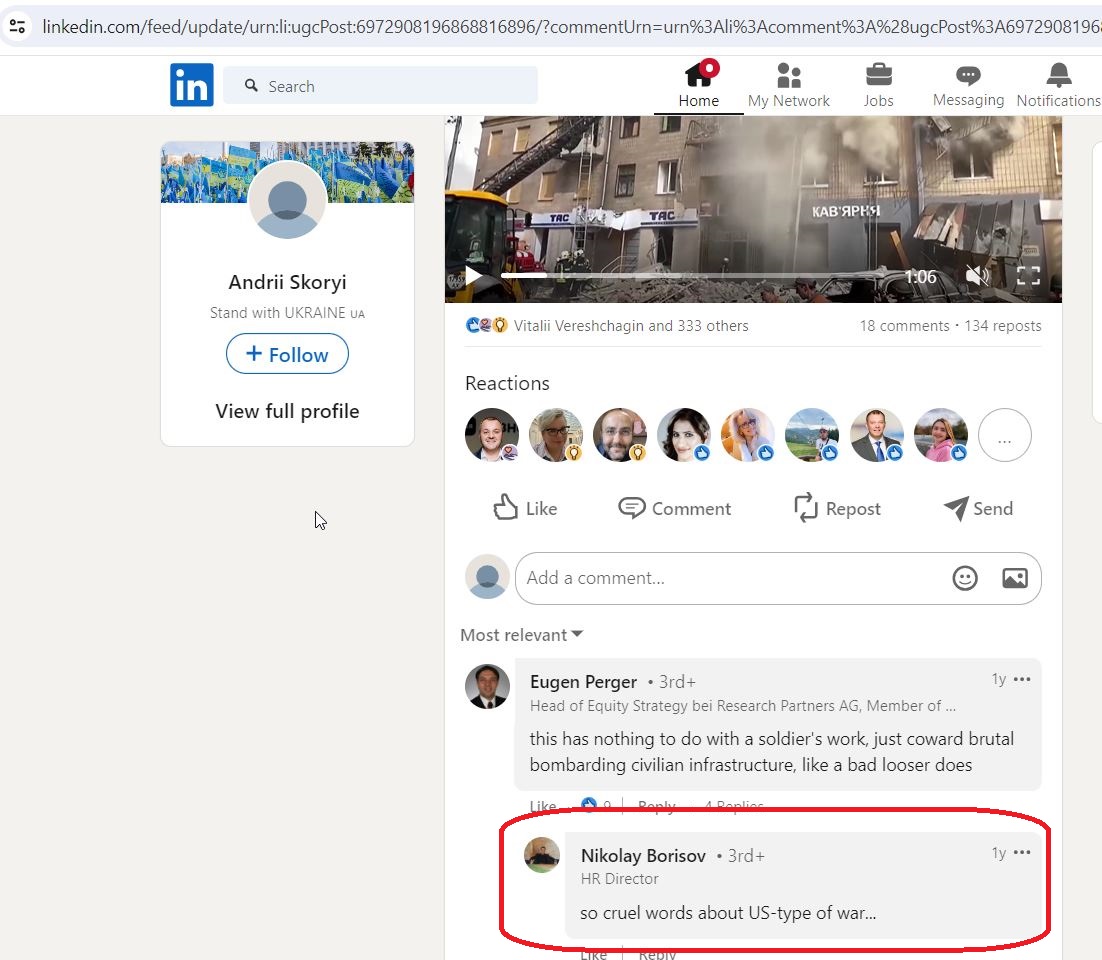The width and height of the screenshot is (1102, 960).
Task: Click your avatar beside comment box
Action: pos(487,577)
